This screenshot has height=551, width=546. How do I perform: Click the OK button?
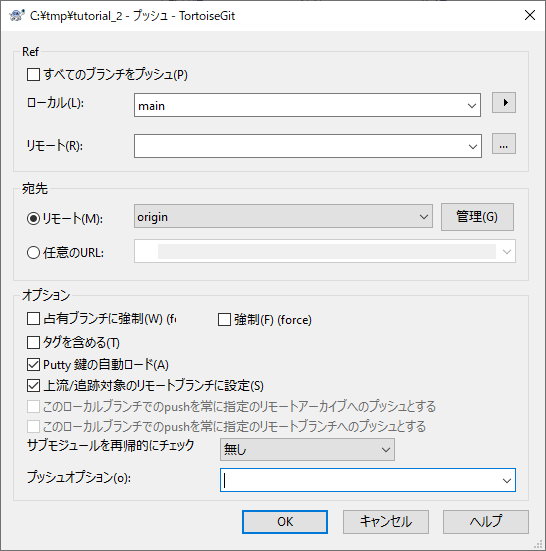(285, 522)
